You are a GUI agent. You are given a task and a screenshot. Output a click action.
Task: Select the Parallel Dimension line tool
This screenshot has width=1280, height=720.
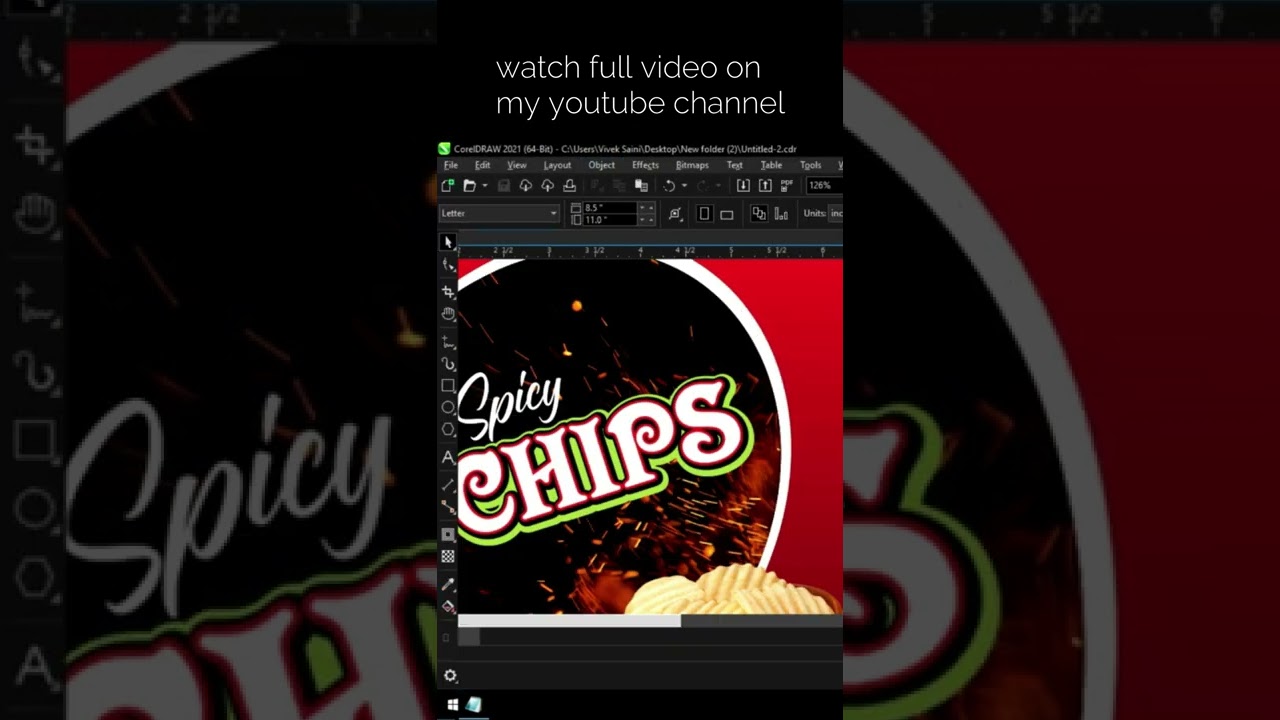[448, 485]
